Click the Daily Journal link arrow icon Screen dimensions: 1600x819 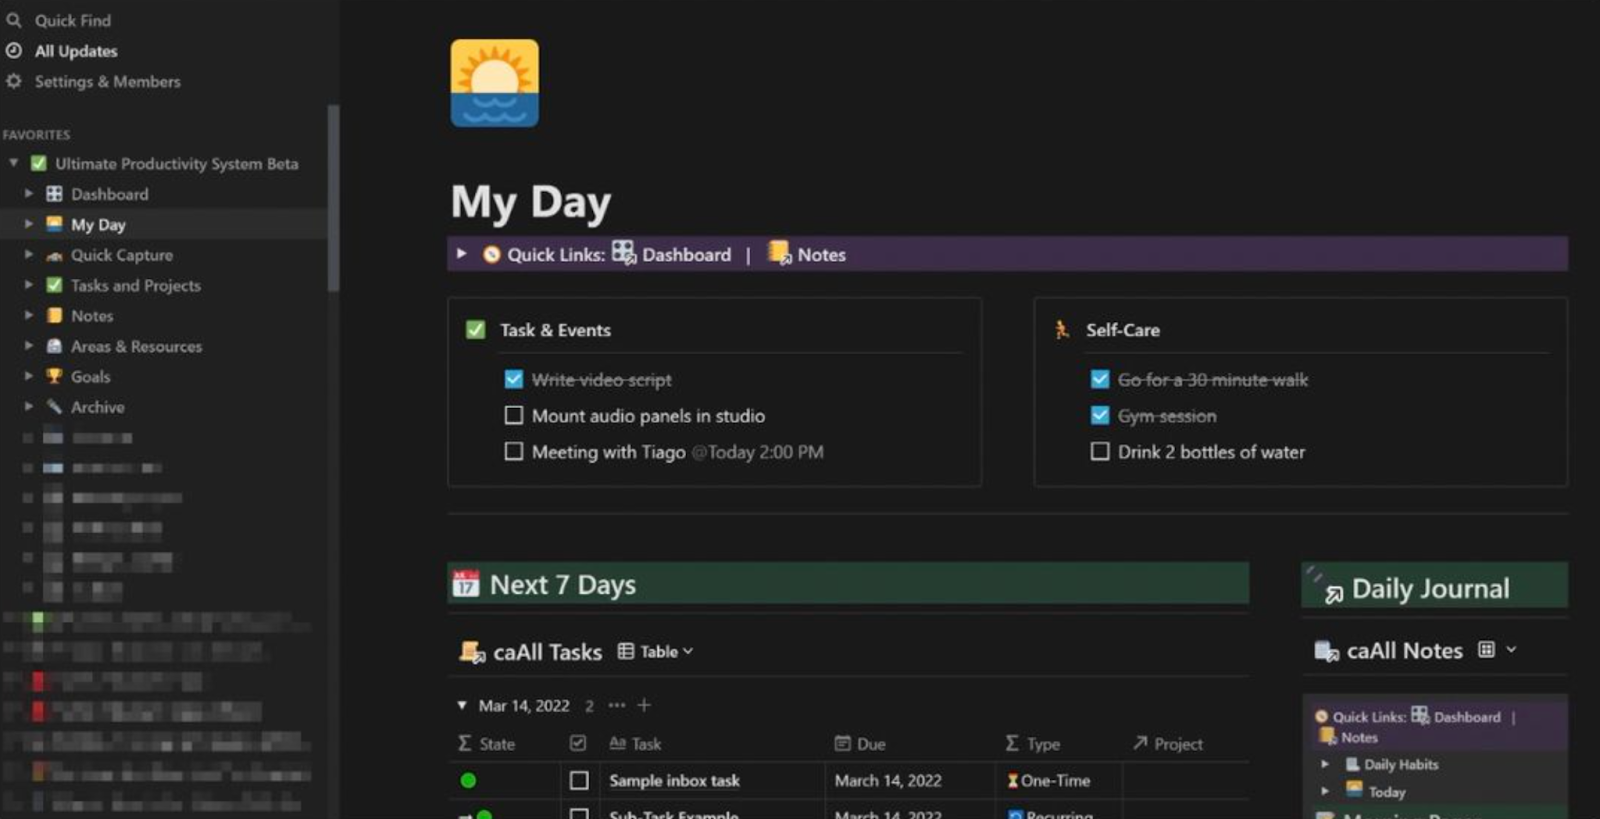pos(1334,594)
